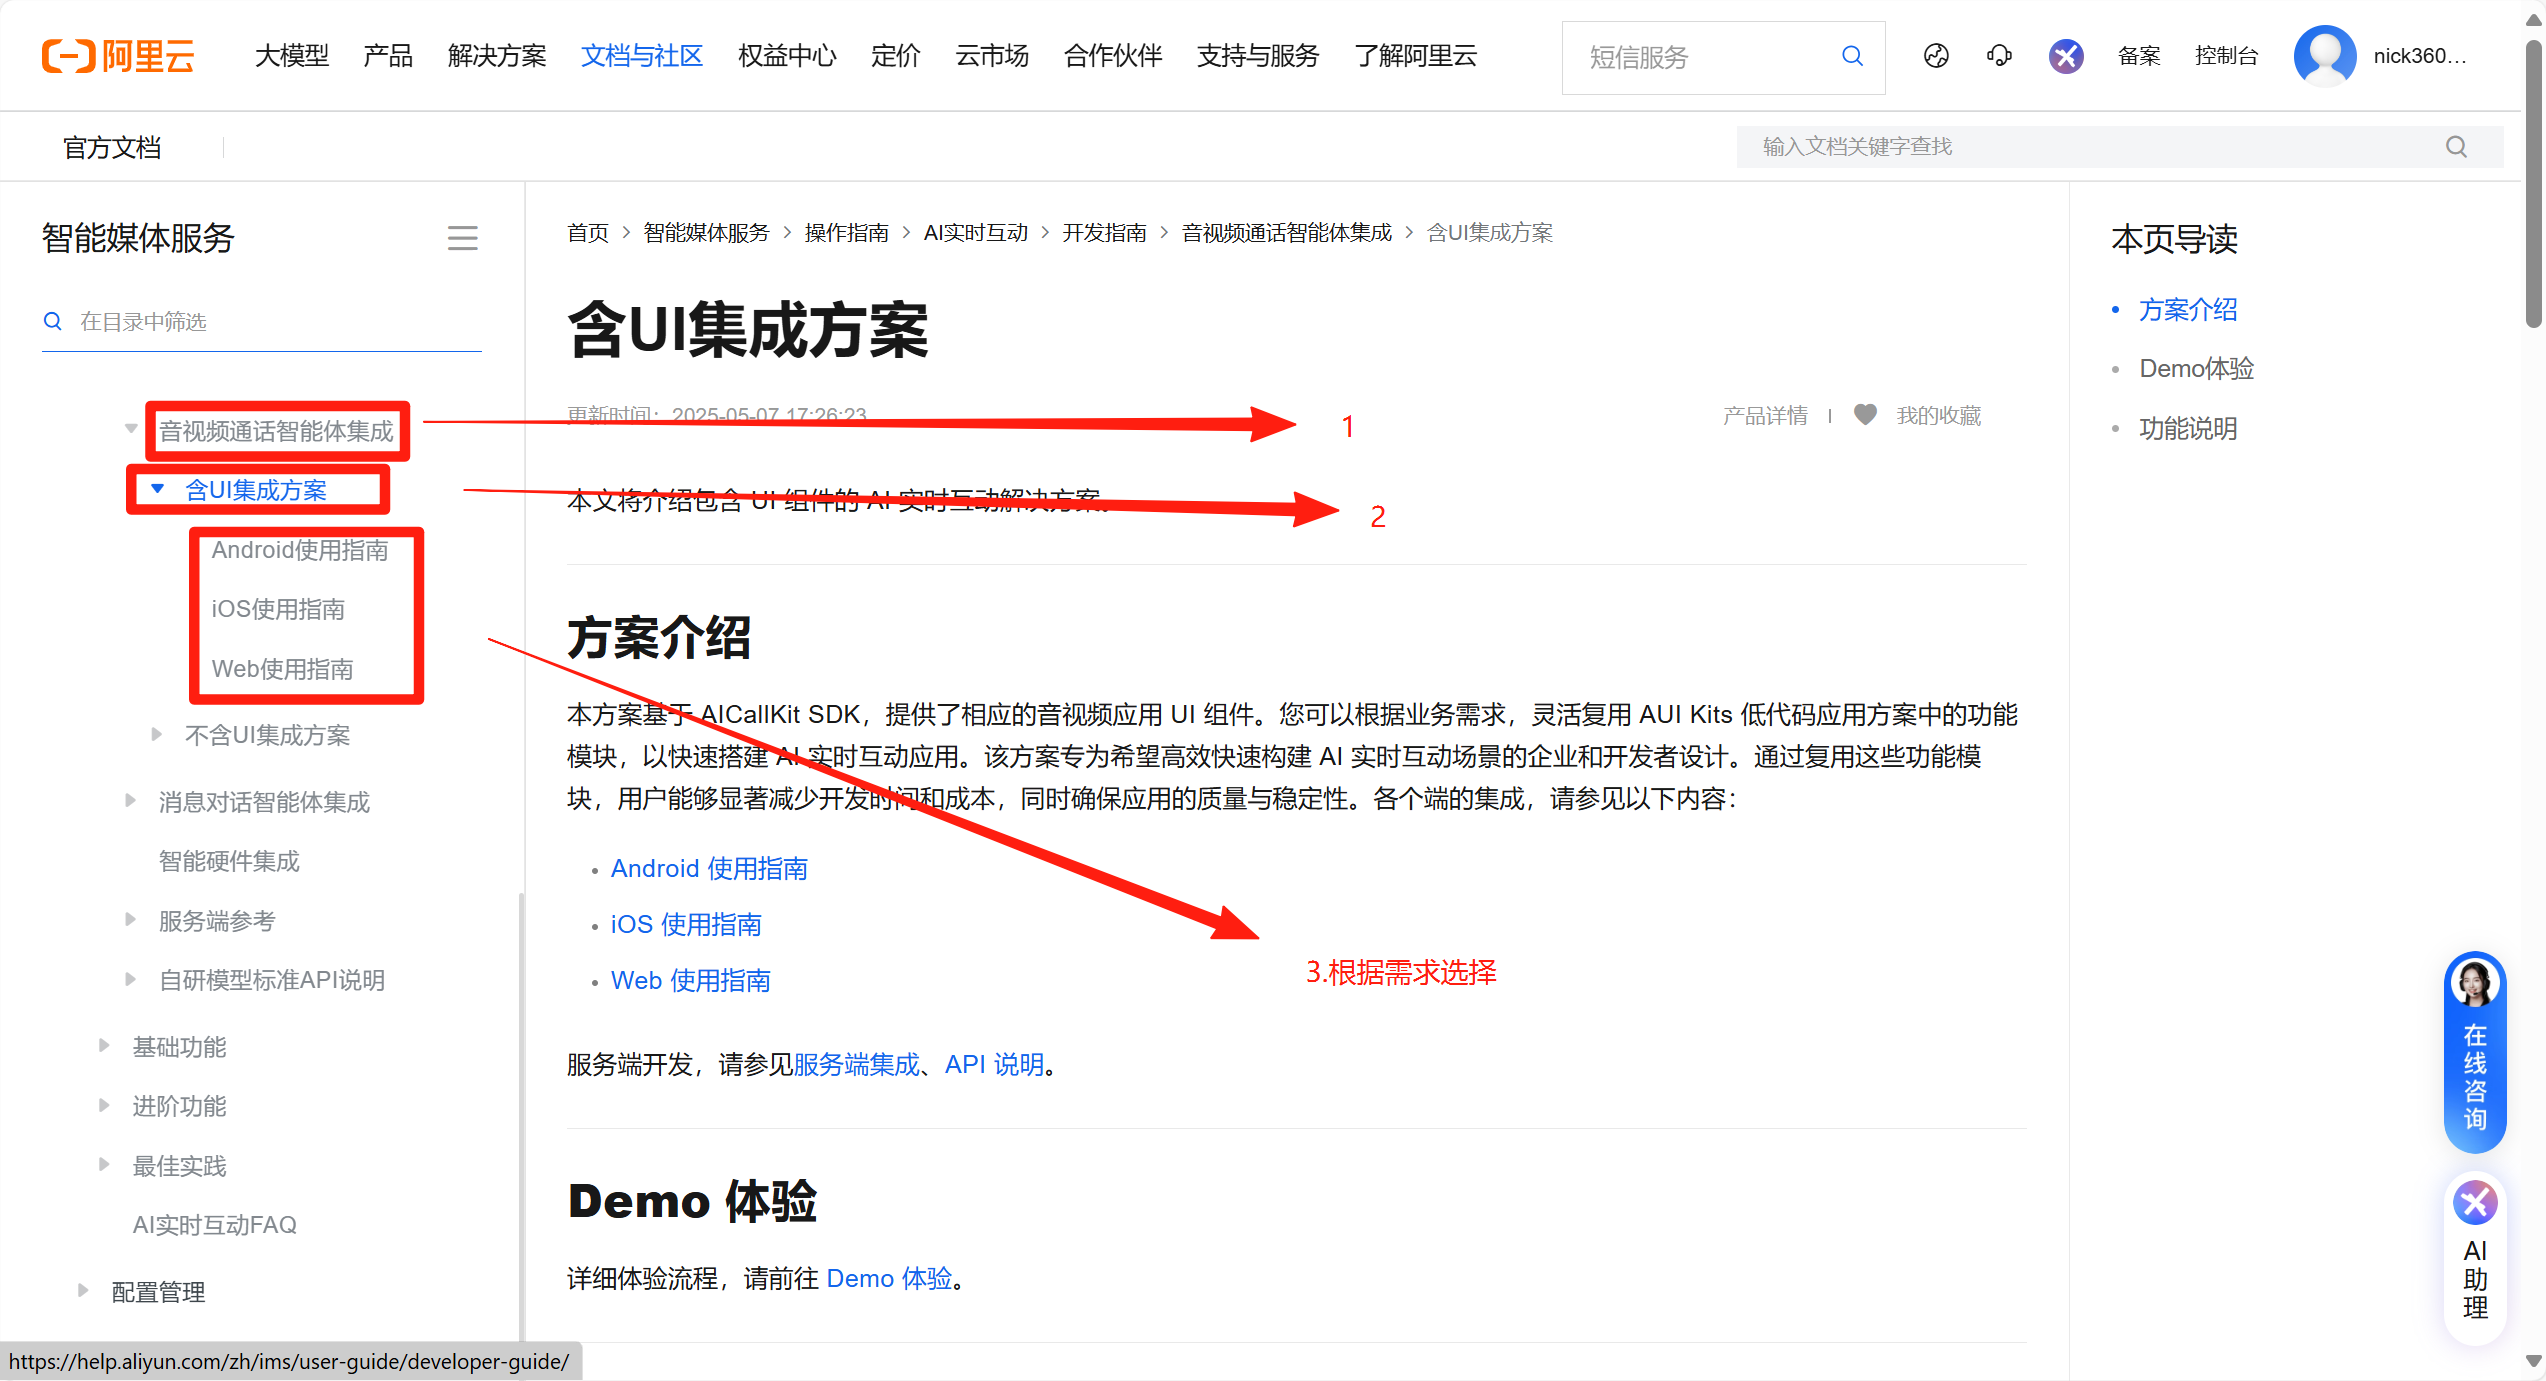2546x1381 pixels.
Task: Select AI实时互动FAQ in the sidebar tree
Action: 215,1225
